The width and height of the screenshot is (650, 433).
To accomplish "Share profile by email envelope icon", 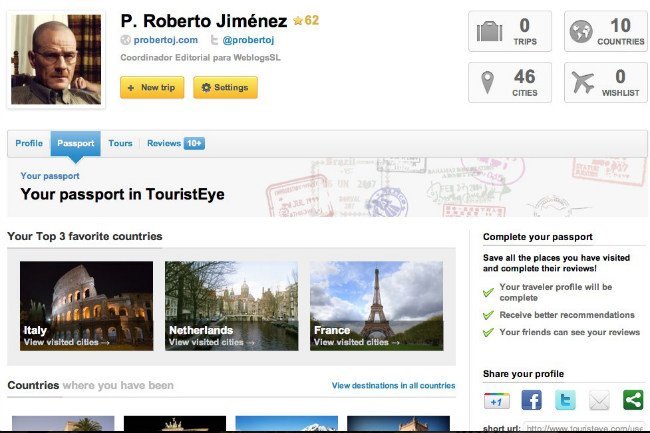I will point(599,400).
